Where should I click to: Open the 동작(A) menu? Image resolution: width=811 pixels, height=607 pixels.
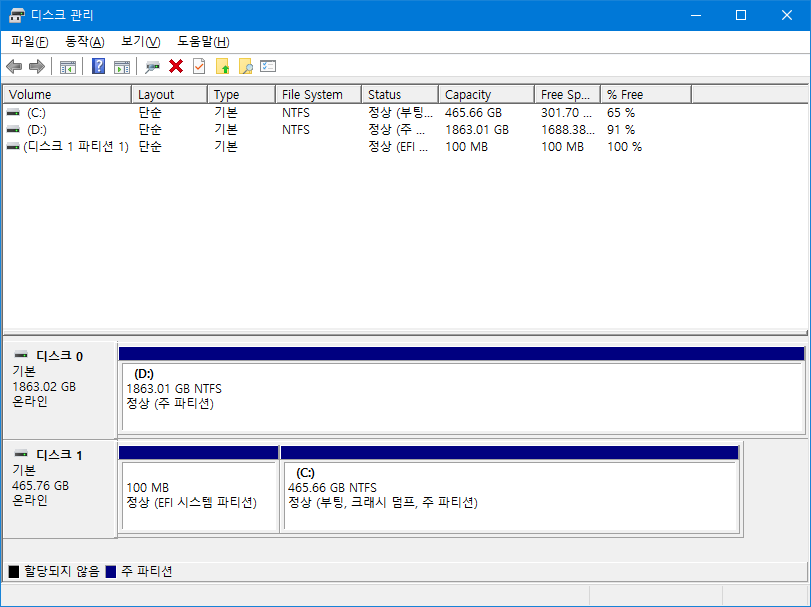[x=85, y=41]
